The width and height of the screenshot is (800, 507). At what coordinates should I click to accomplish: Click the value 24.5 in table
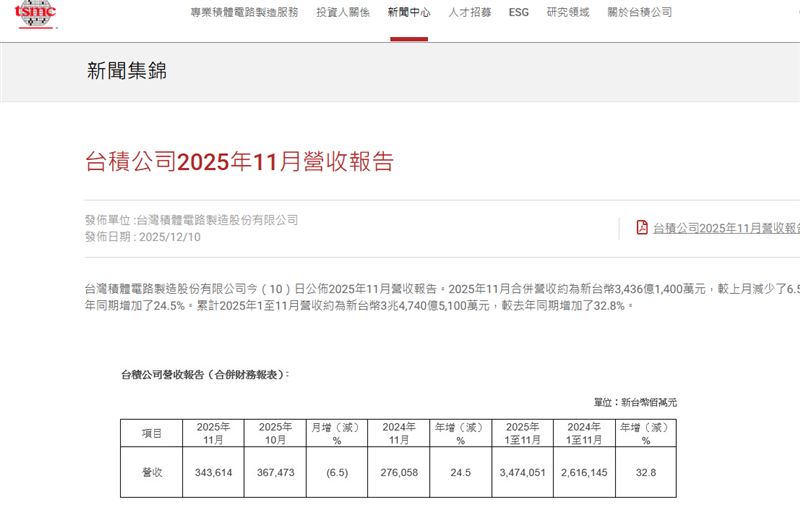pyautogui.click(x=460, y=472)
